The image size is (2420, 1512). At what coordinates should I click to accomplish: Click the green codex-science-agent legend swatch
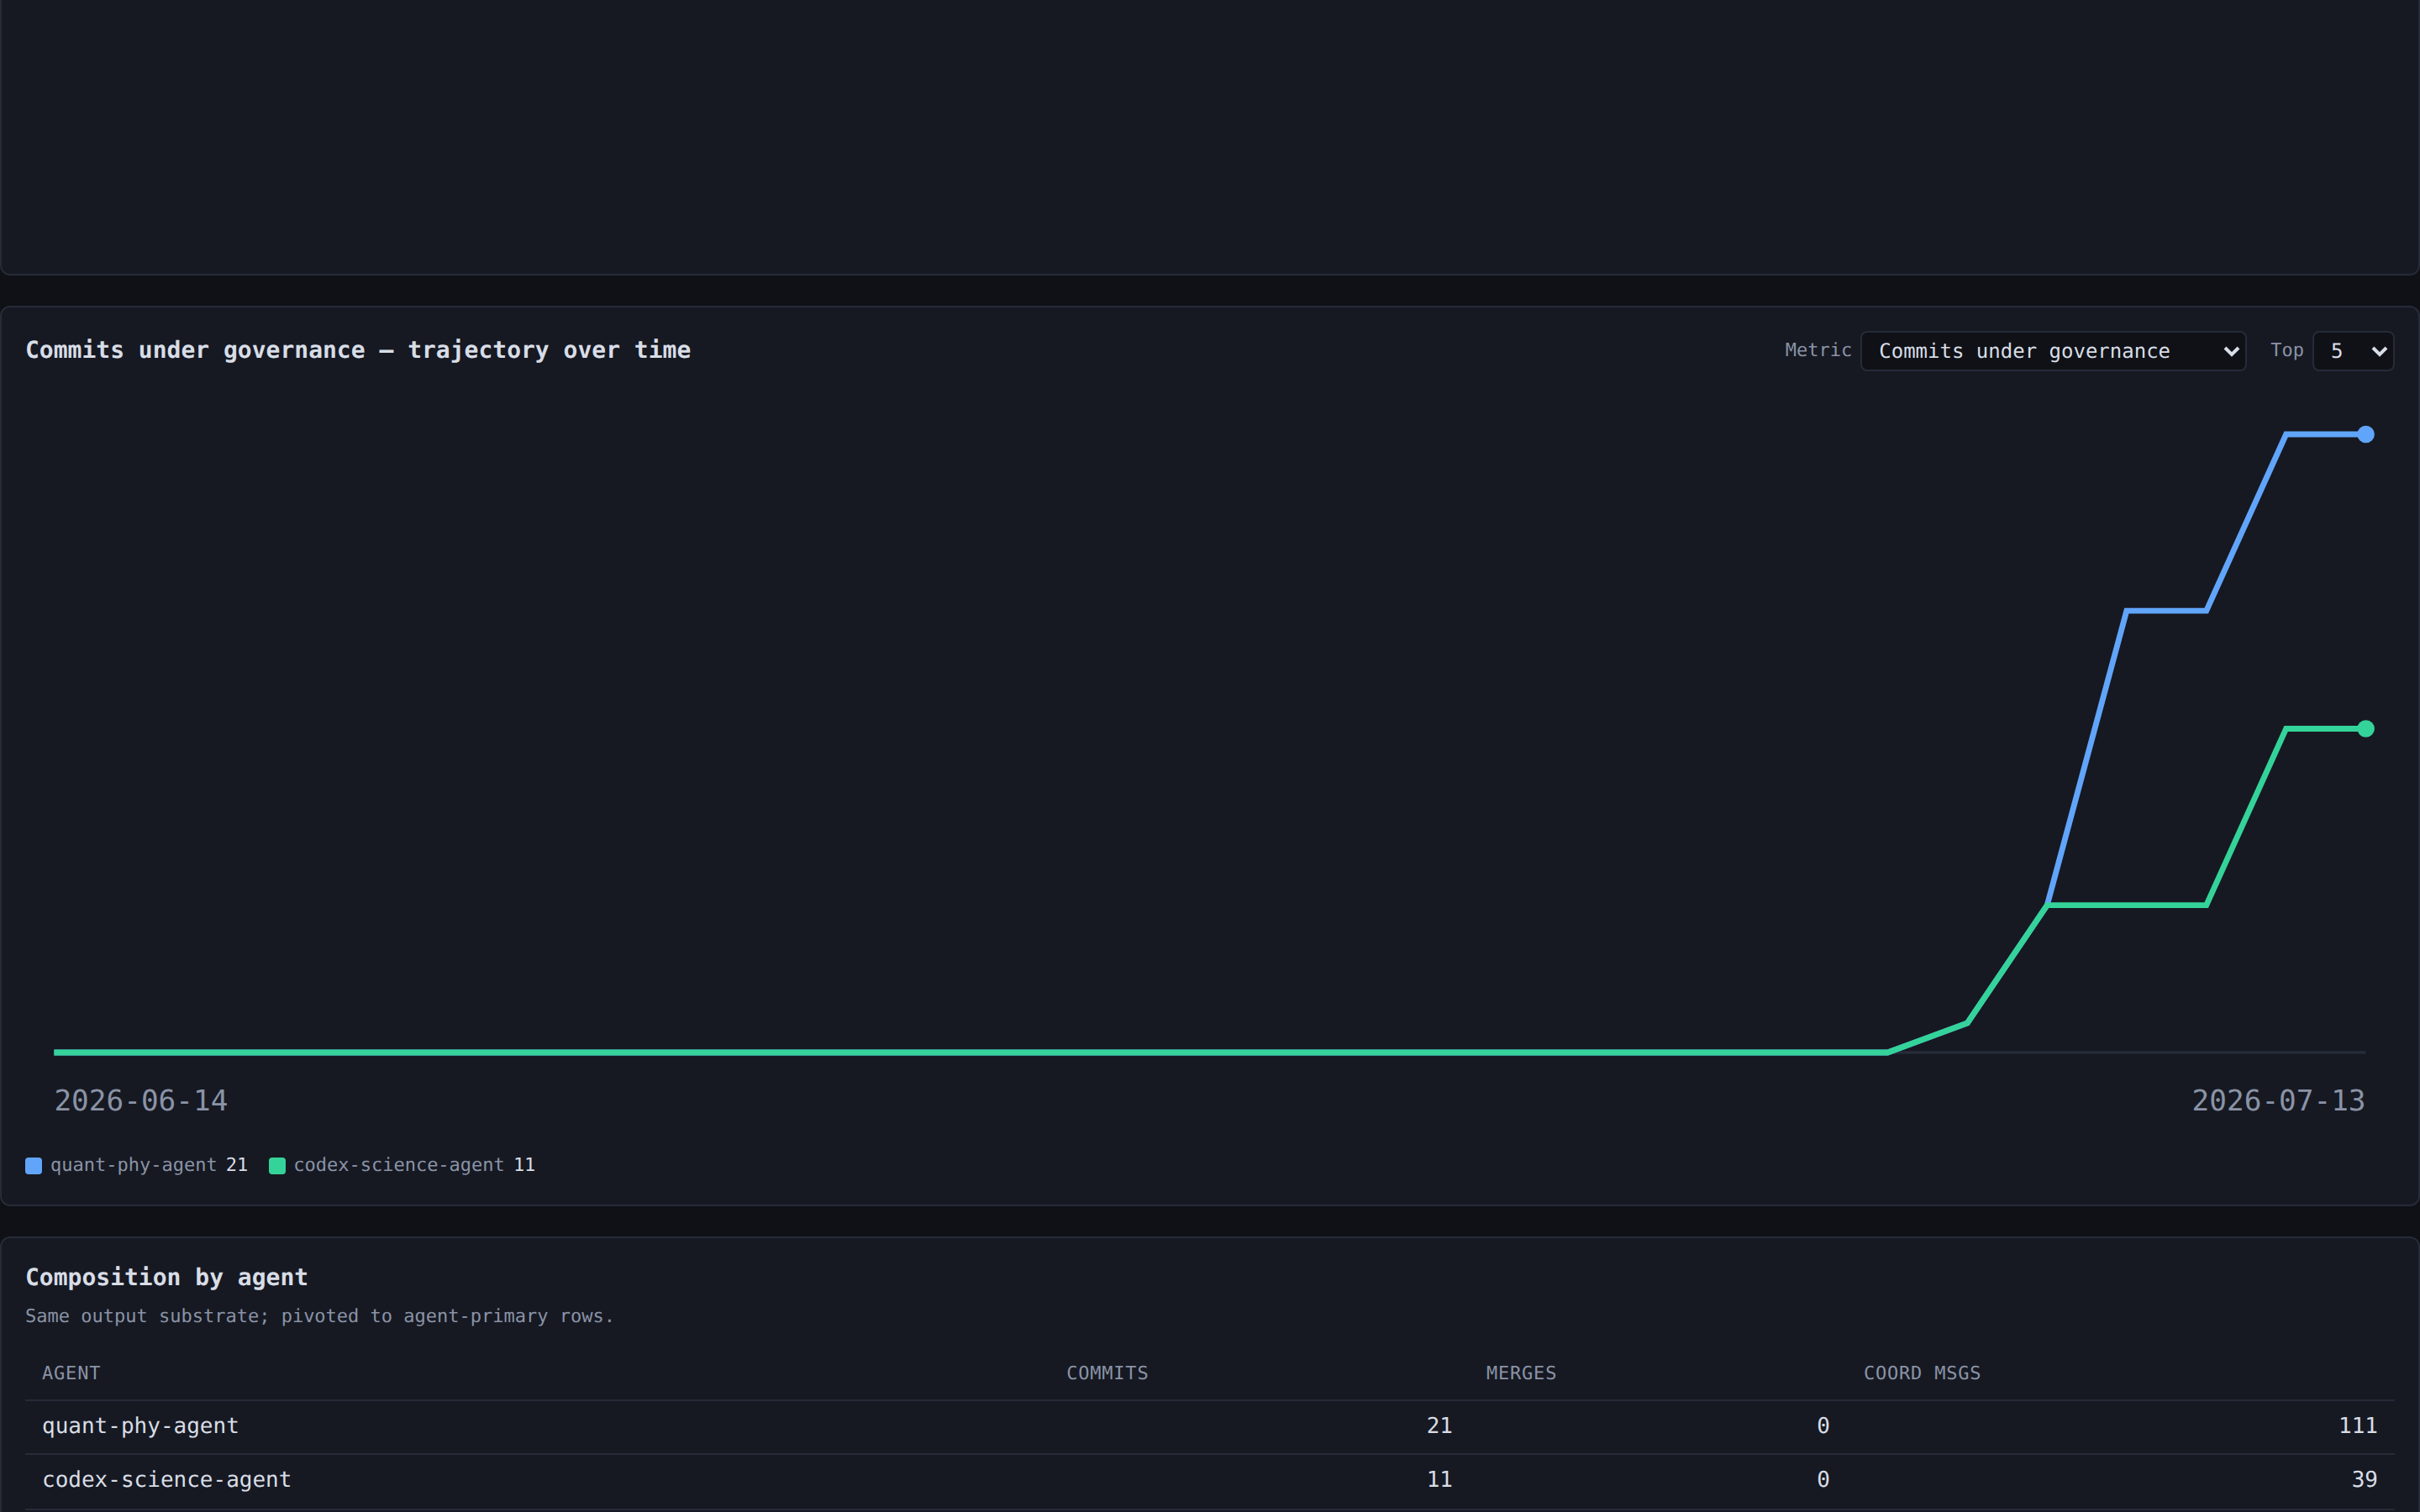pos(277,1166)
